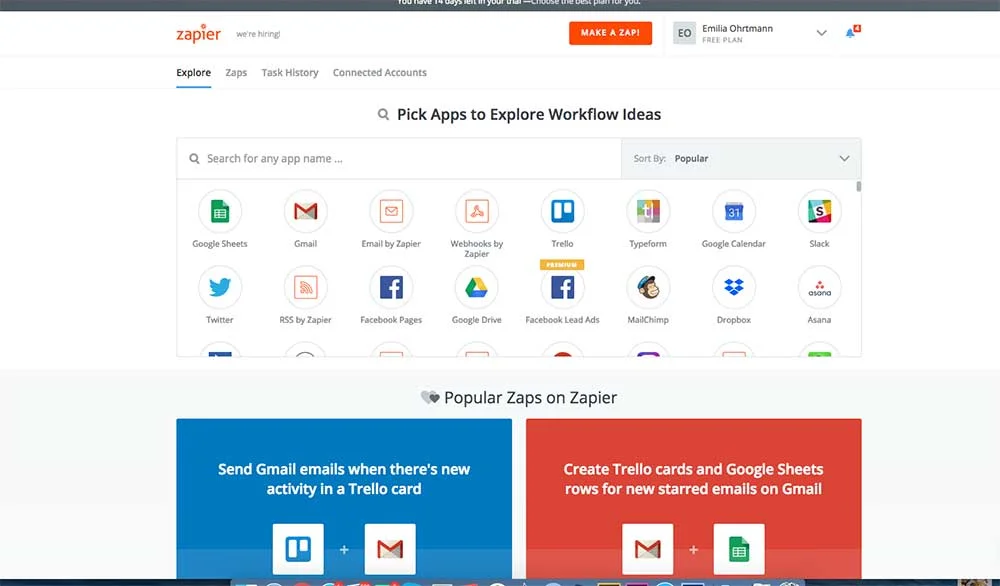1000x586 pixels.
Task: Open the Sort By Popular dropdown
Action: (x=741, y=158)
